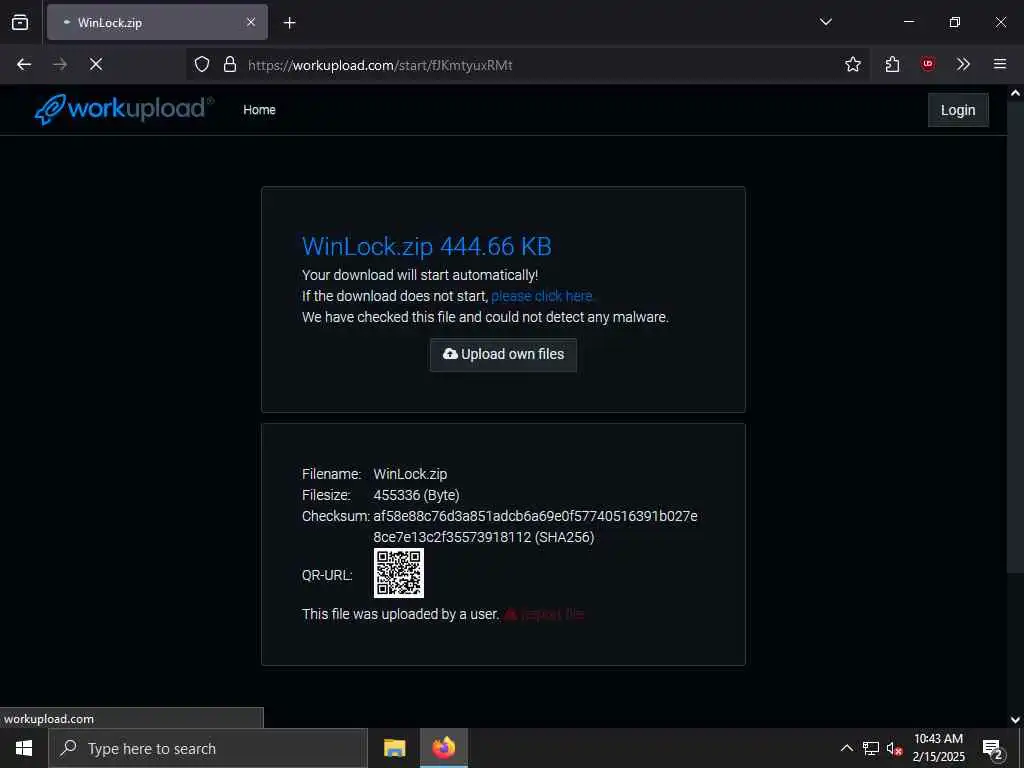Expand more tools overflow chevron
The height and width of the screenshot is (768, 1024).
963,64
